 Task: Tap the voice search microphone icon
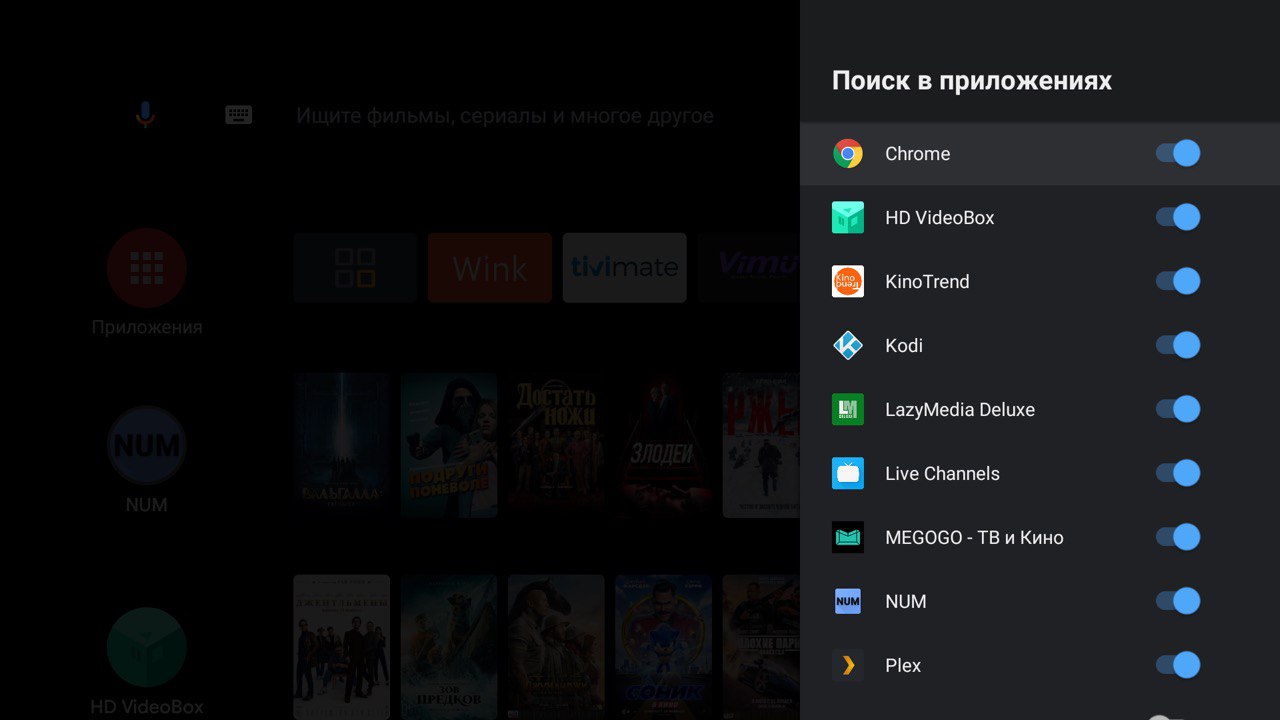click(x=145, y=115)
